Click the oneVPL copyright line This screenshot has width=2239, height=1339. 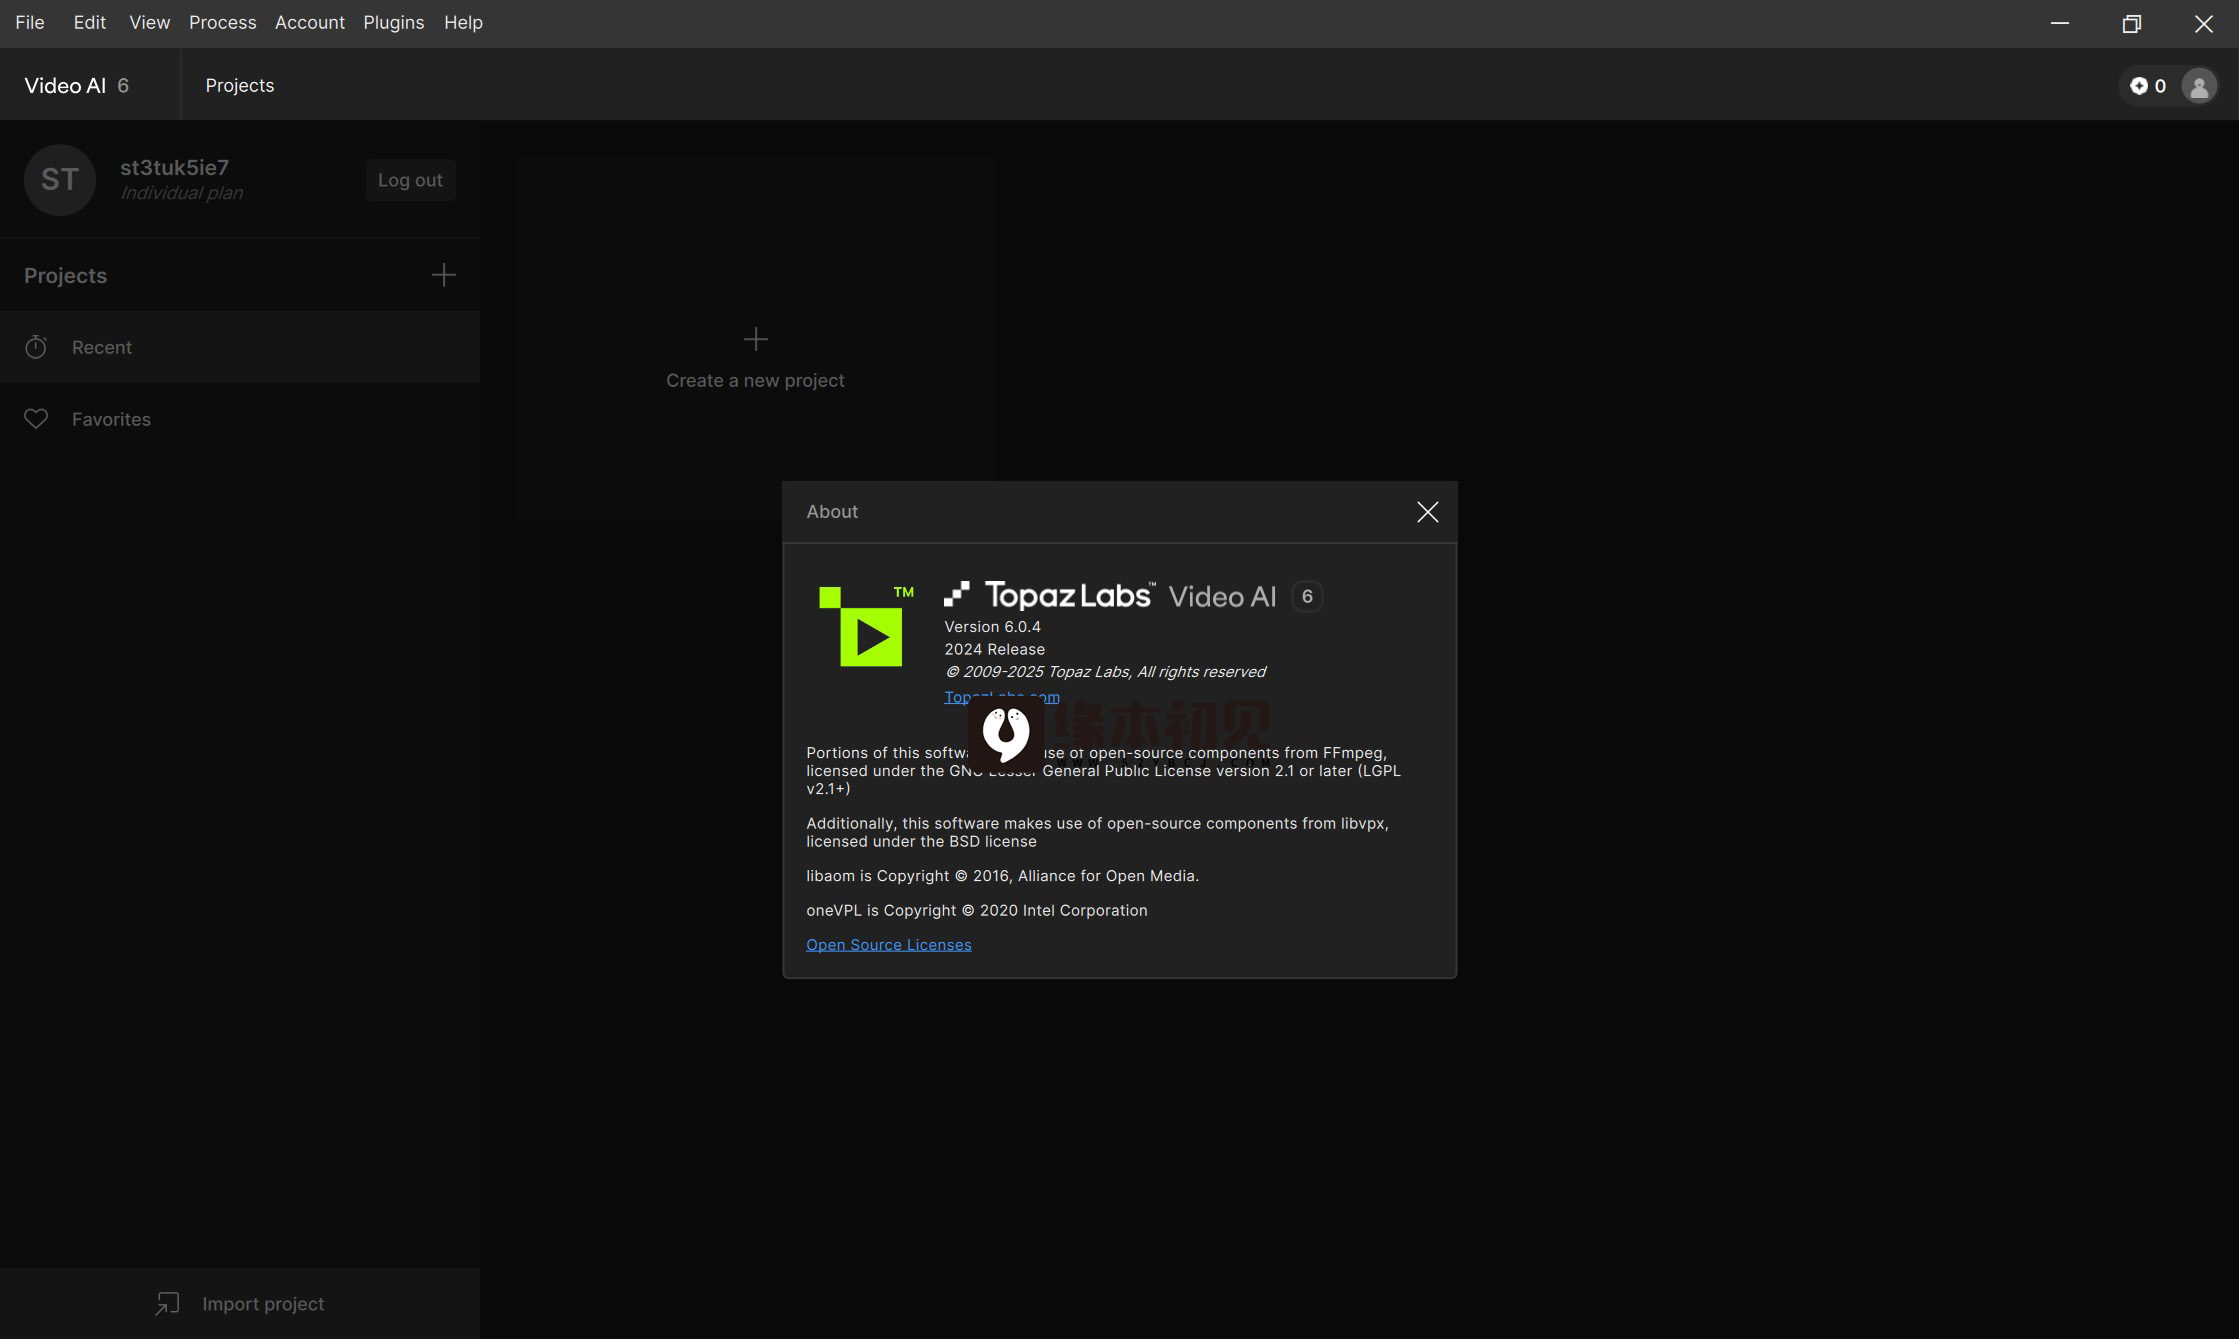click(x=976, y=911)
